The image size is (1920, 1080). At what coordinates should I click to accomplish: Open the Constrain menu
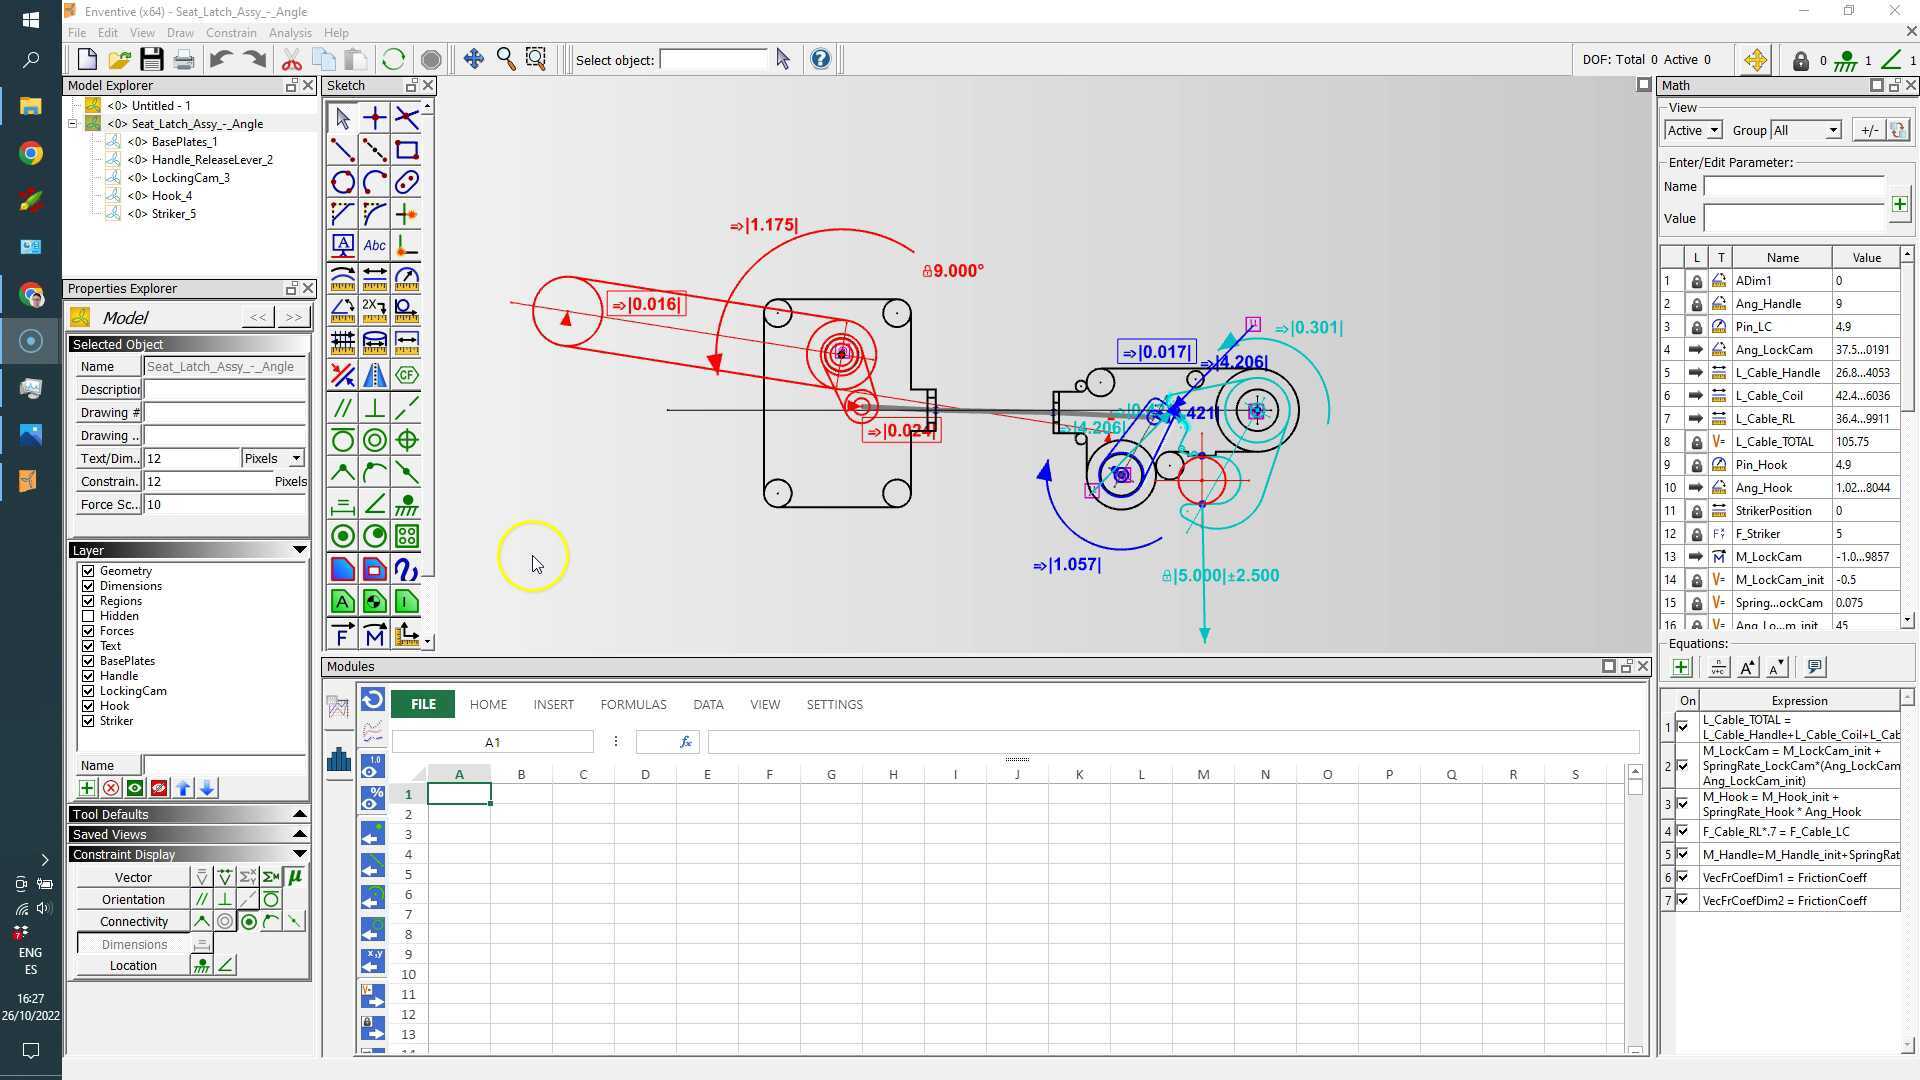pos(231,33)
